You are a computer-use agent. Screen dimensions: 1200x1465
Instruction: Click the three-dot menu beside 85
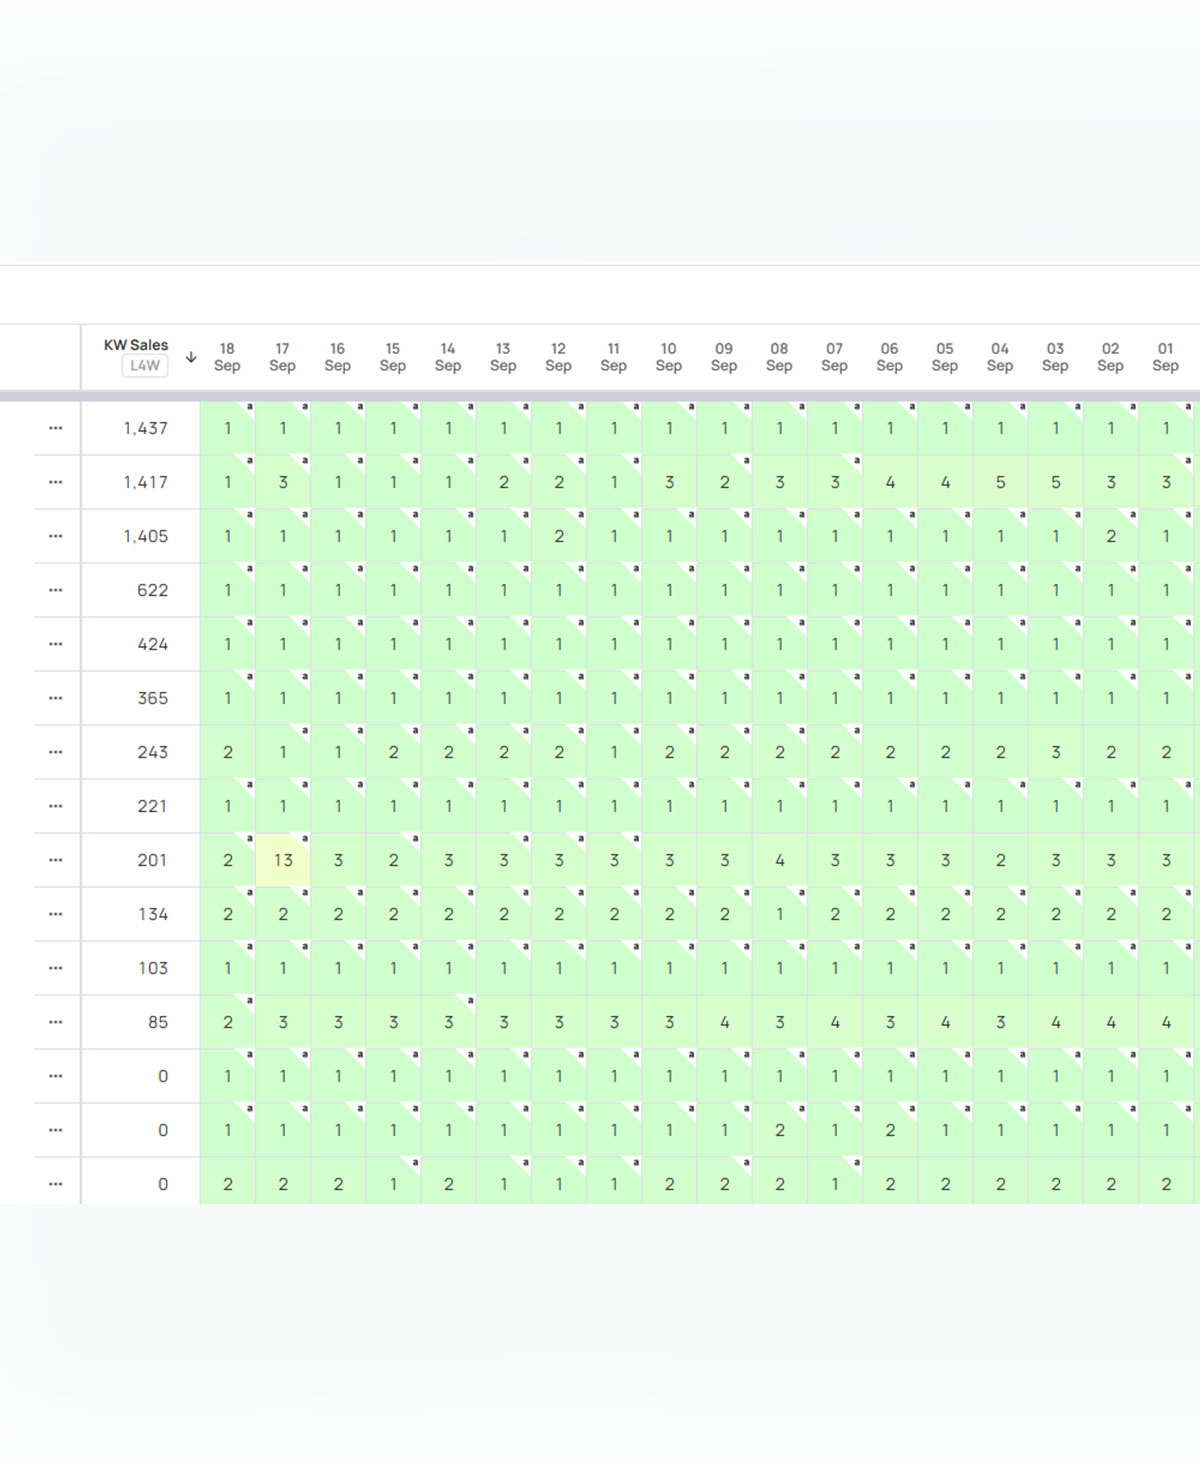tap(55, 1022)
